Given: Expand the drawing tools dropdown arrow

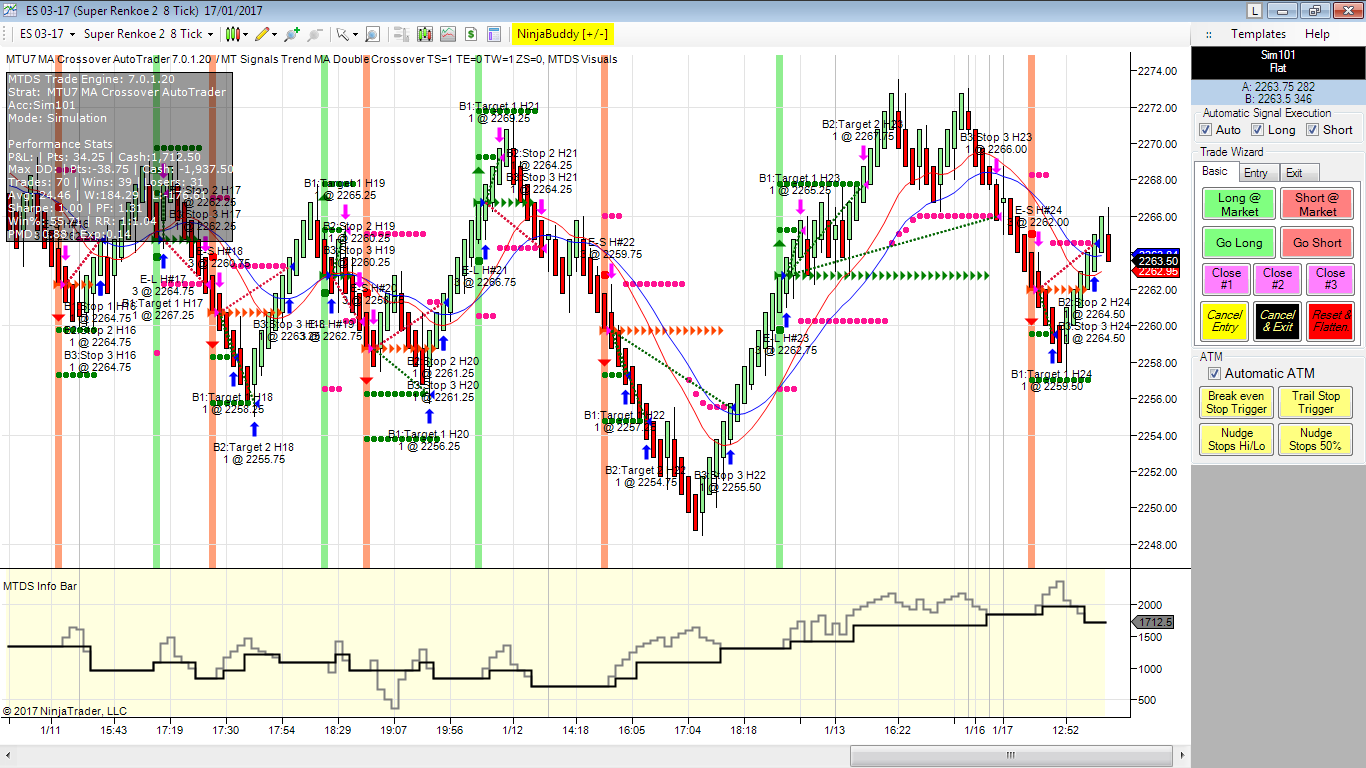Looking at the screenshot, I should pyautogui.click(x=275, y=34).
